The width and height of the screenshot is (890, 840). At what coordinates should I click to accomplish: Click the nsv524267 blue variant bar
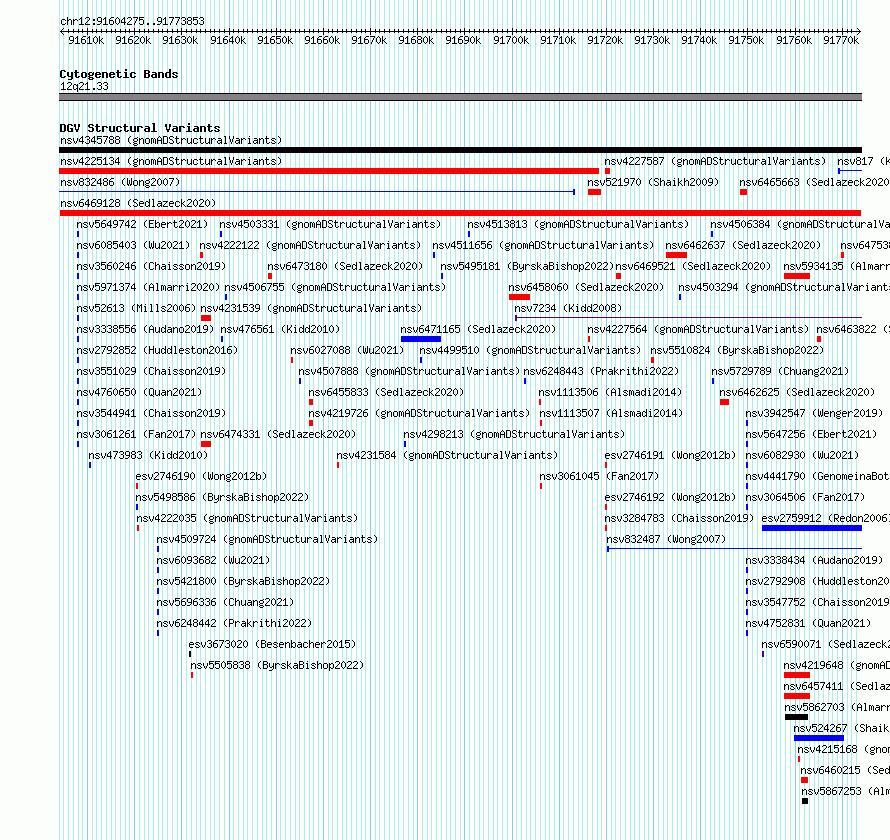[818, 738]
